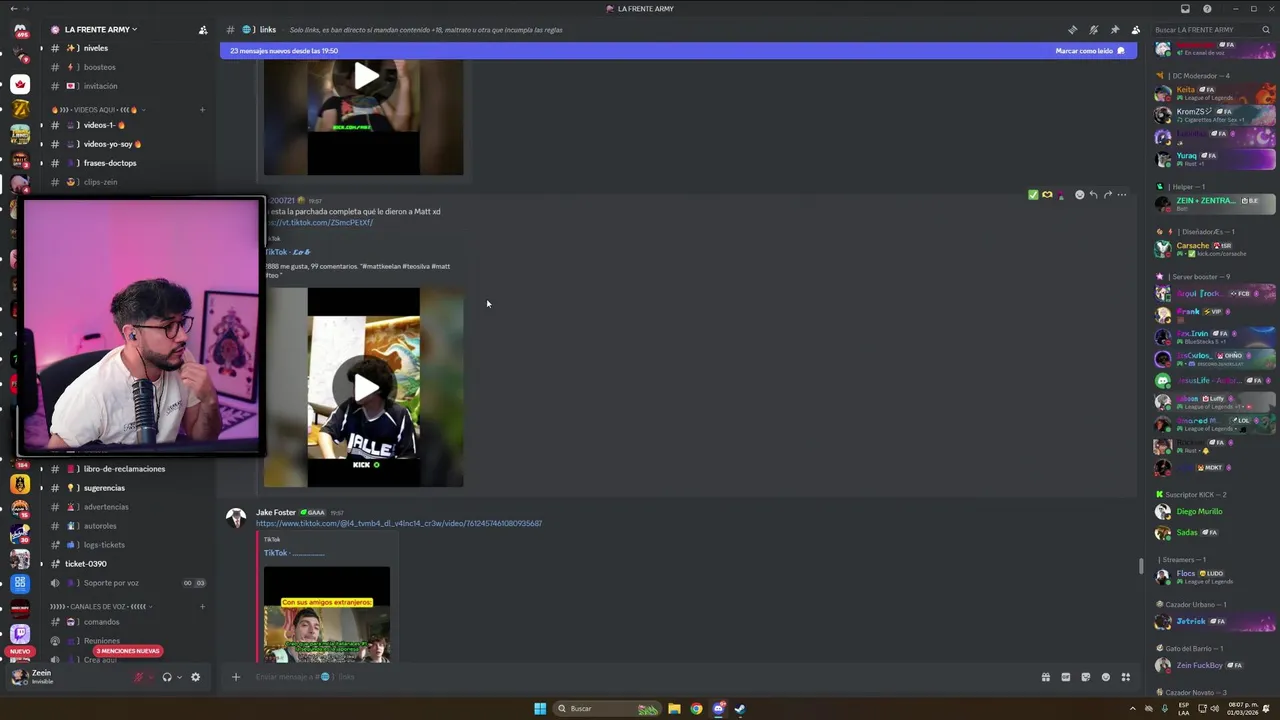Open the sticker picker icon

point(1085,677)
